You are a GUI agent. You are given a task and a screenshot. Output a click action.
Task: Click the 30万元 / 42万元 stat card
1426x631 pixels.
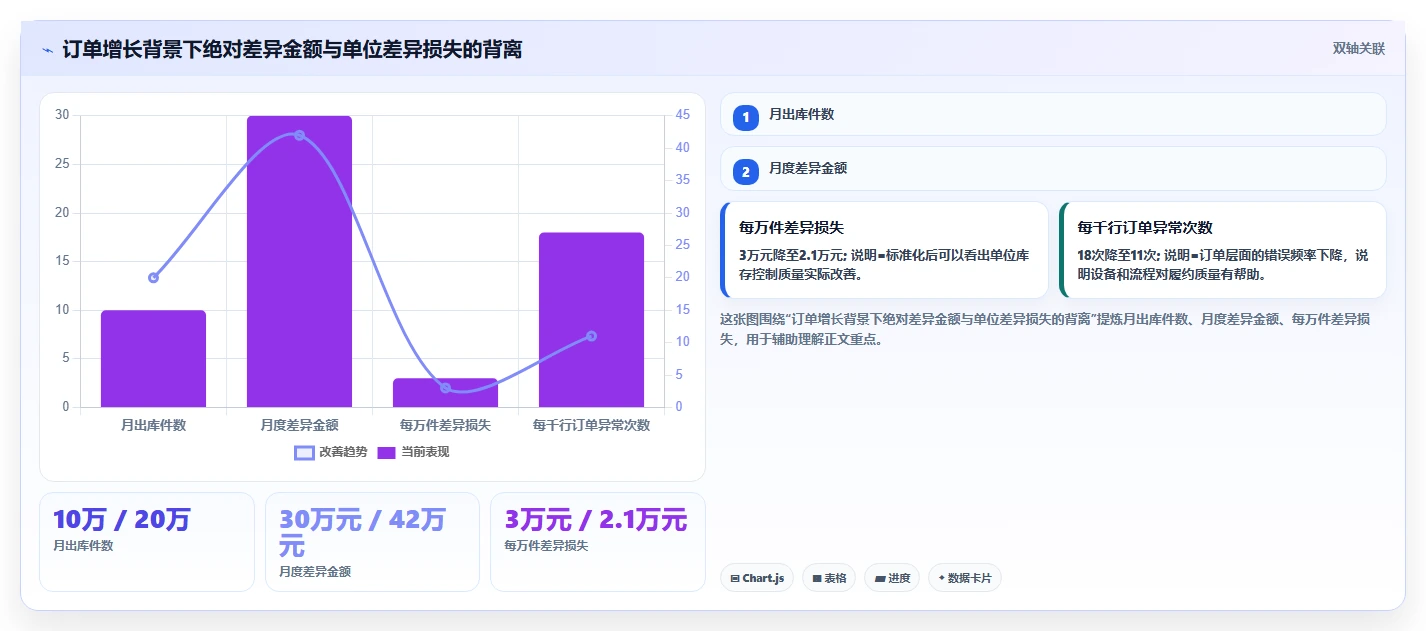(x=372, y=541)
